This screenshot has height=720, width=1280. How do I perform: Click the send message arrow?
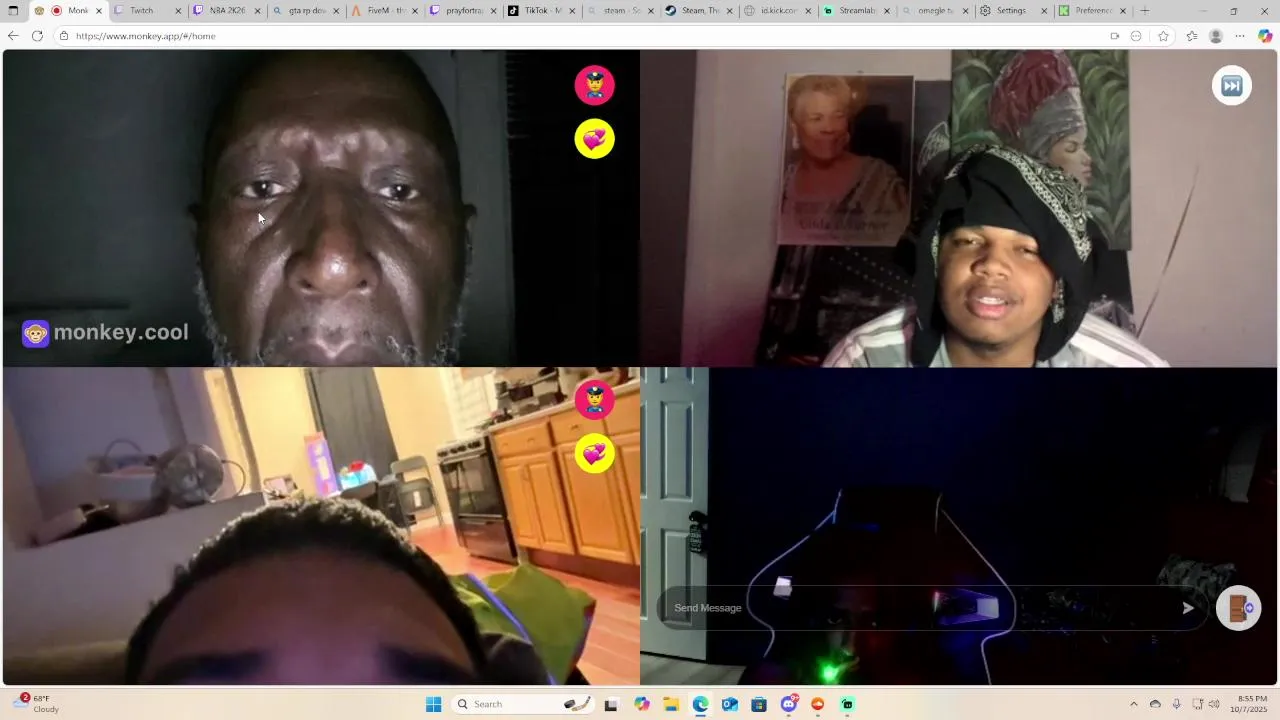[1188, 608]
